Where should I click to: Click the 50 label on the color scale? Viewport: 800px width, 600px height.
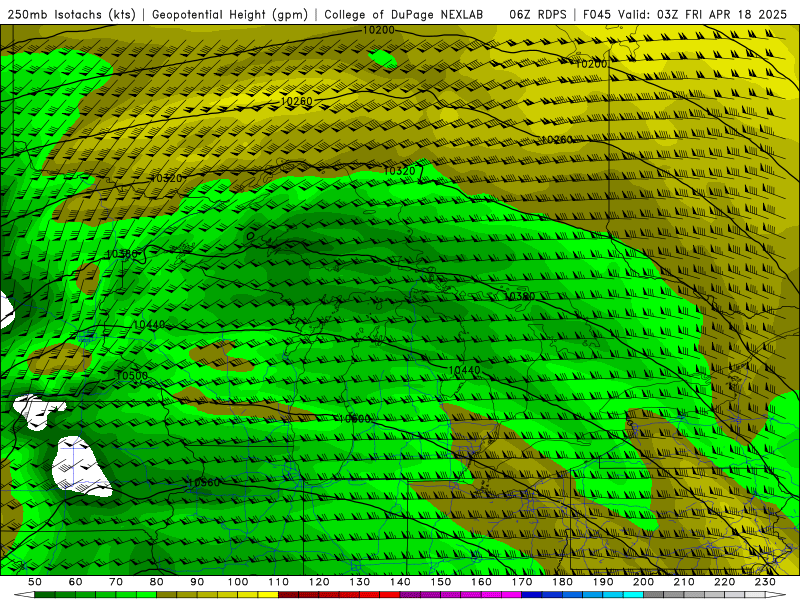tap(35, 582)
